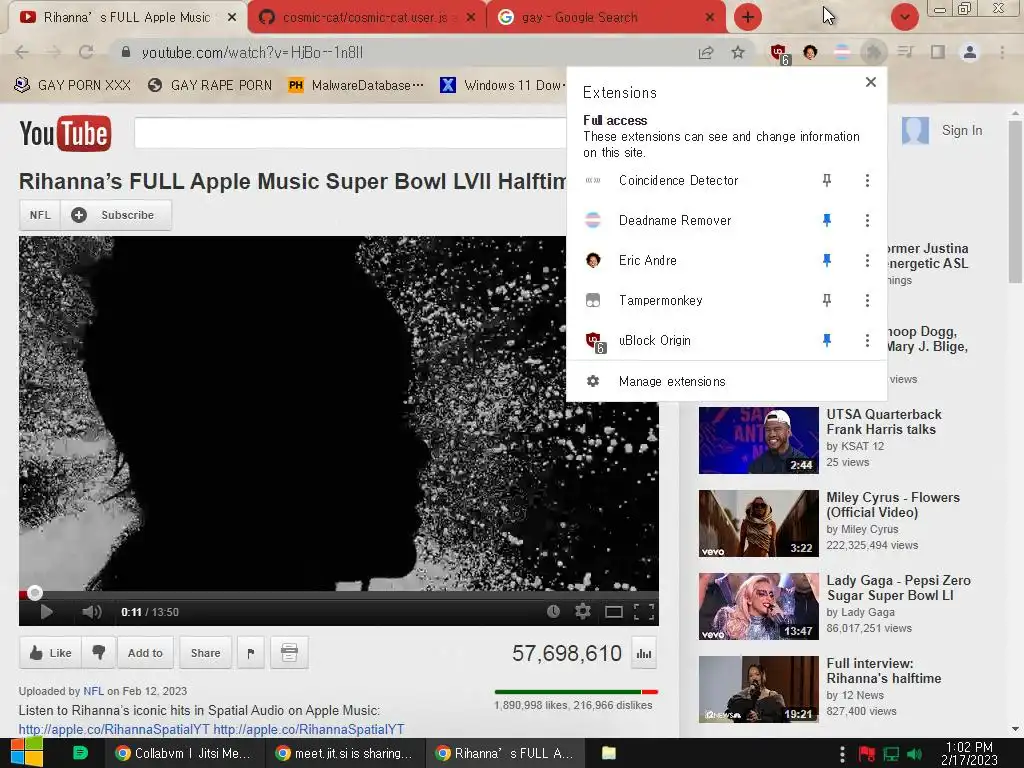Show video statistics chart icon
The image size is (1024, 768).
[x=644, y=654]
